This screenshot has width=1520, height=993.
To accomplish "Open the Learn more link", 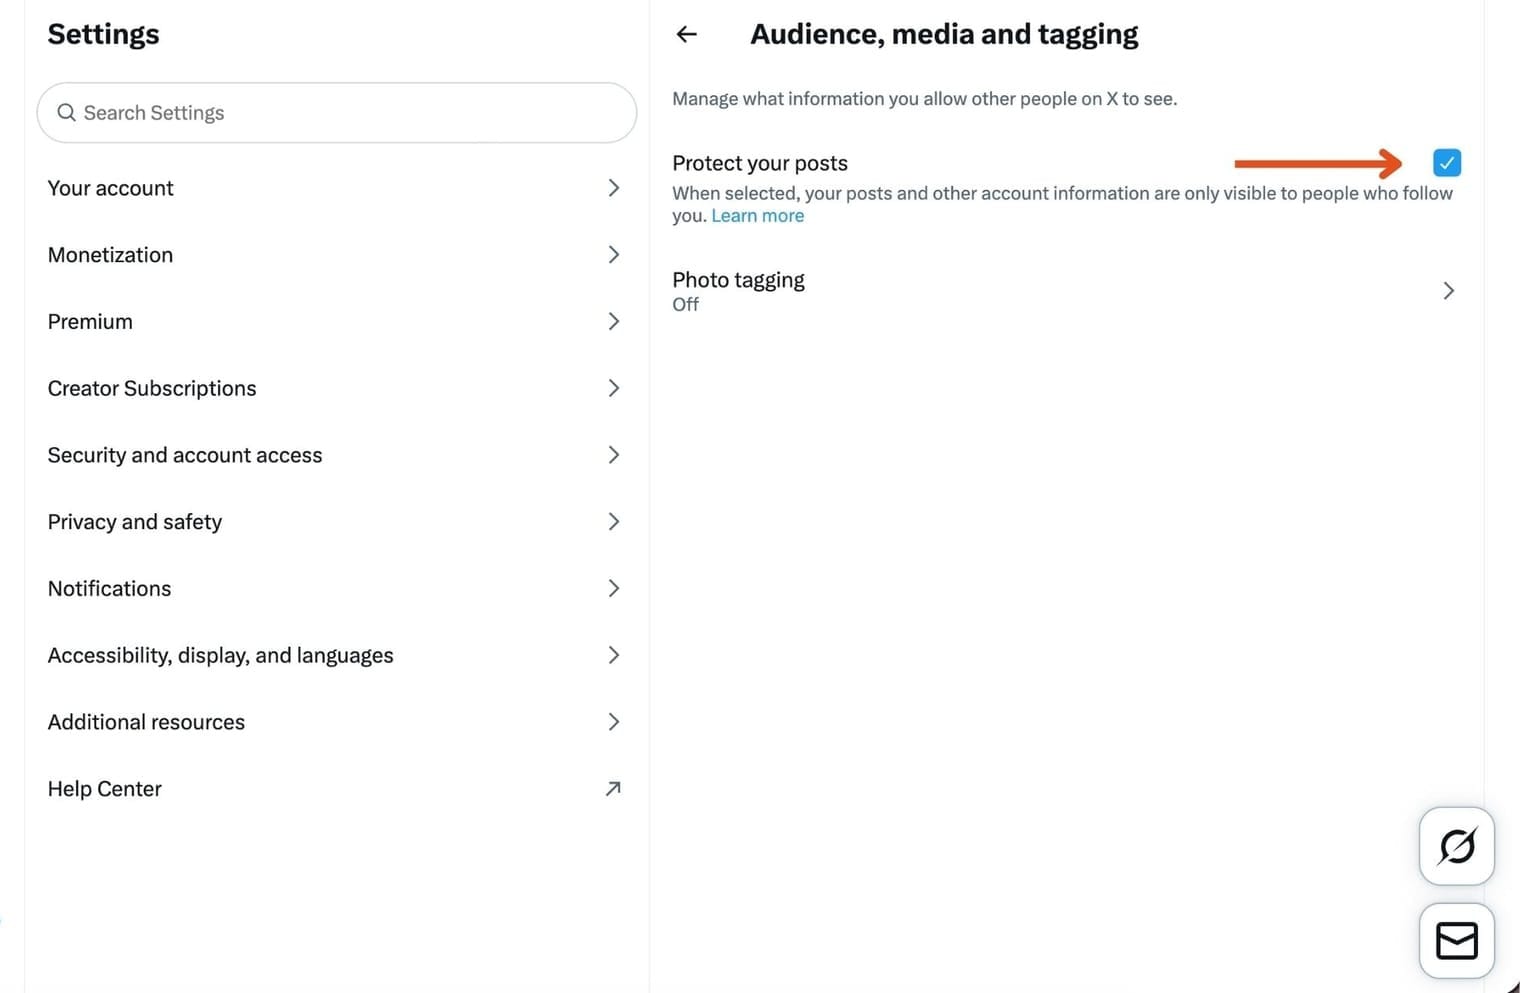I will (x=757, y=215).
